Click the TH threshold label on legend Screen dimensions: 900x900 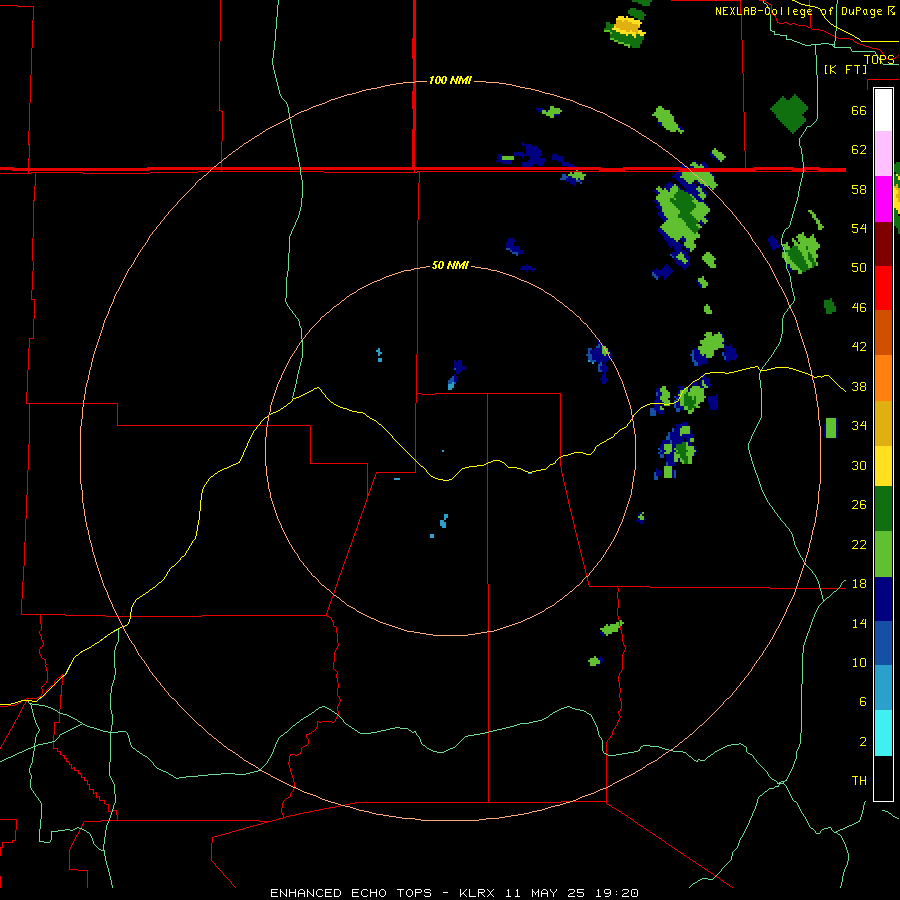(859, 781)
